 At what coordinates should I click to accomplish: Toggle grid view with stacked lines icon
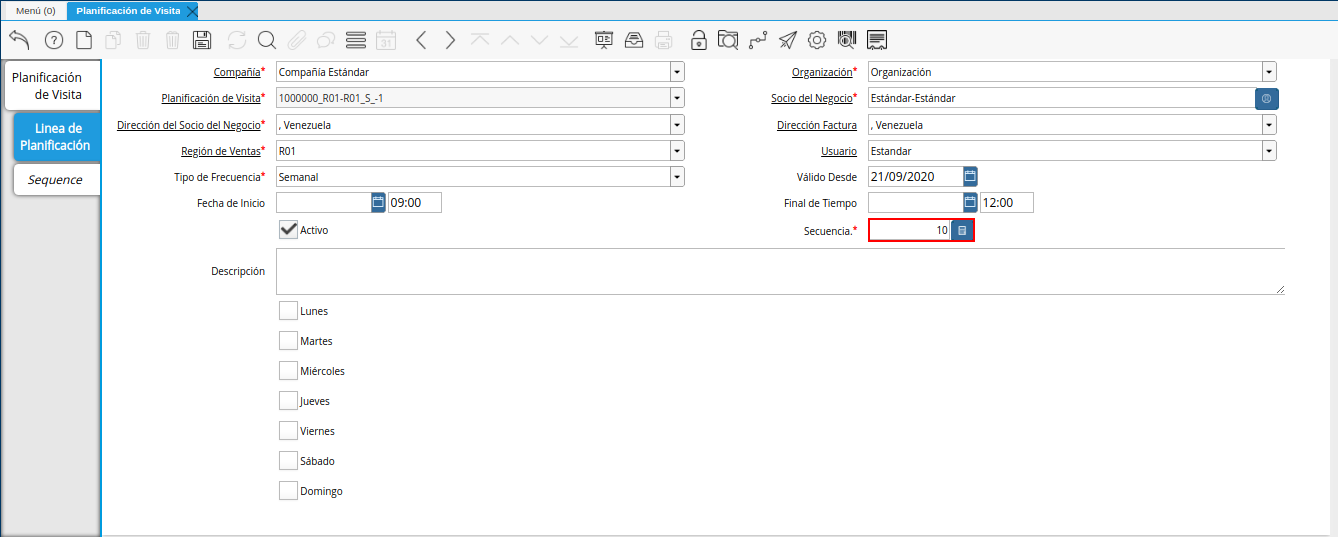(x=356, y=40)
